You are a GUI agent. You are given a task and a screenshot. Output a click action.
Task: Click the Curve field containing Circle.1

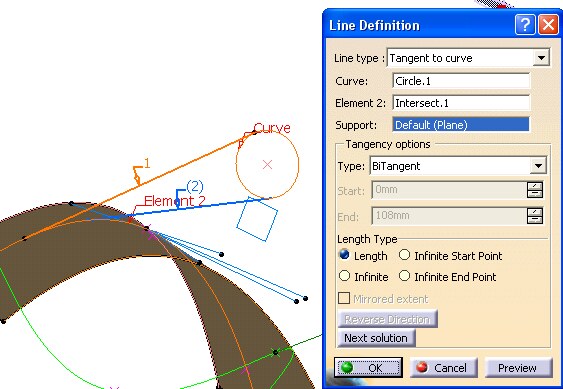pos(461,81)
